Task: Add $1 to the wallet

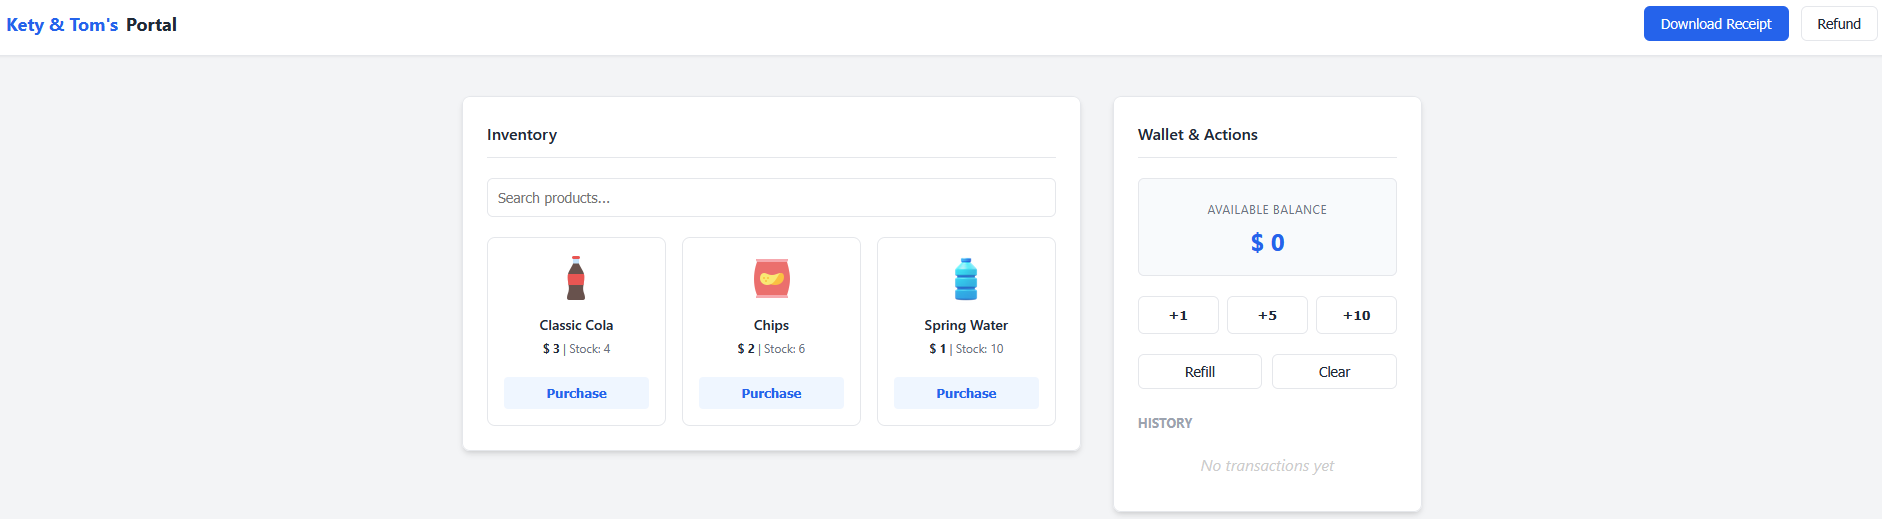Action: point(1178,315)
